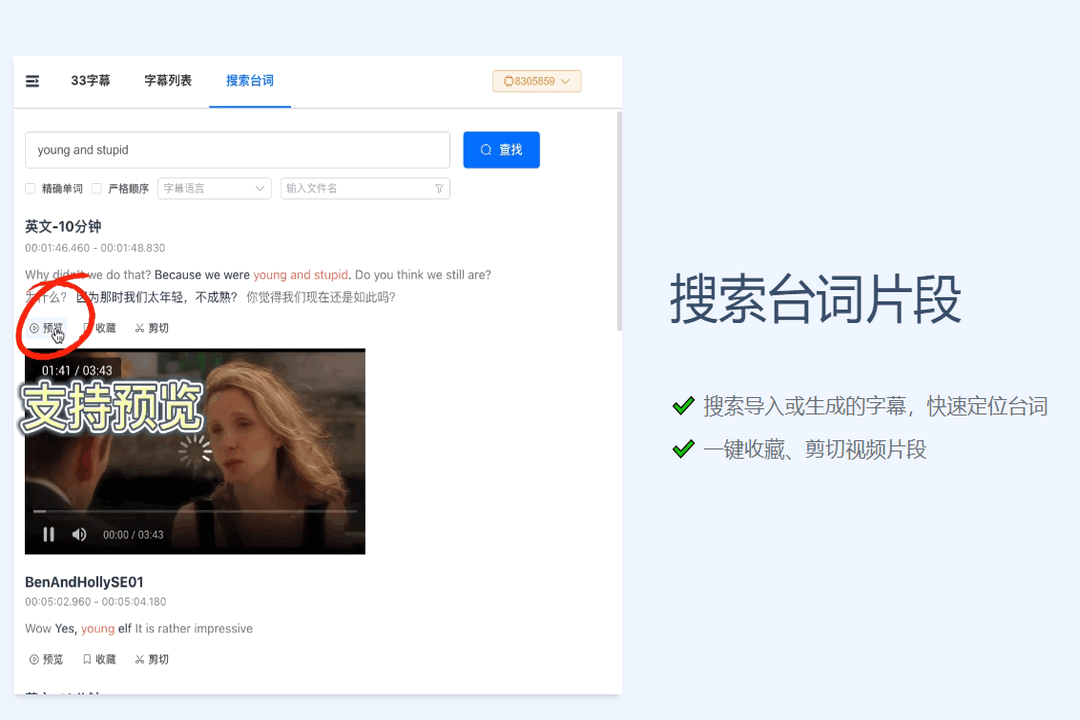Viewport: 1080px width, 720px height.
Task: Pause the video preview
Action: tap(48, 534)
